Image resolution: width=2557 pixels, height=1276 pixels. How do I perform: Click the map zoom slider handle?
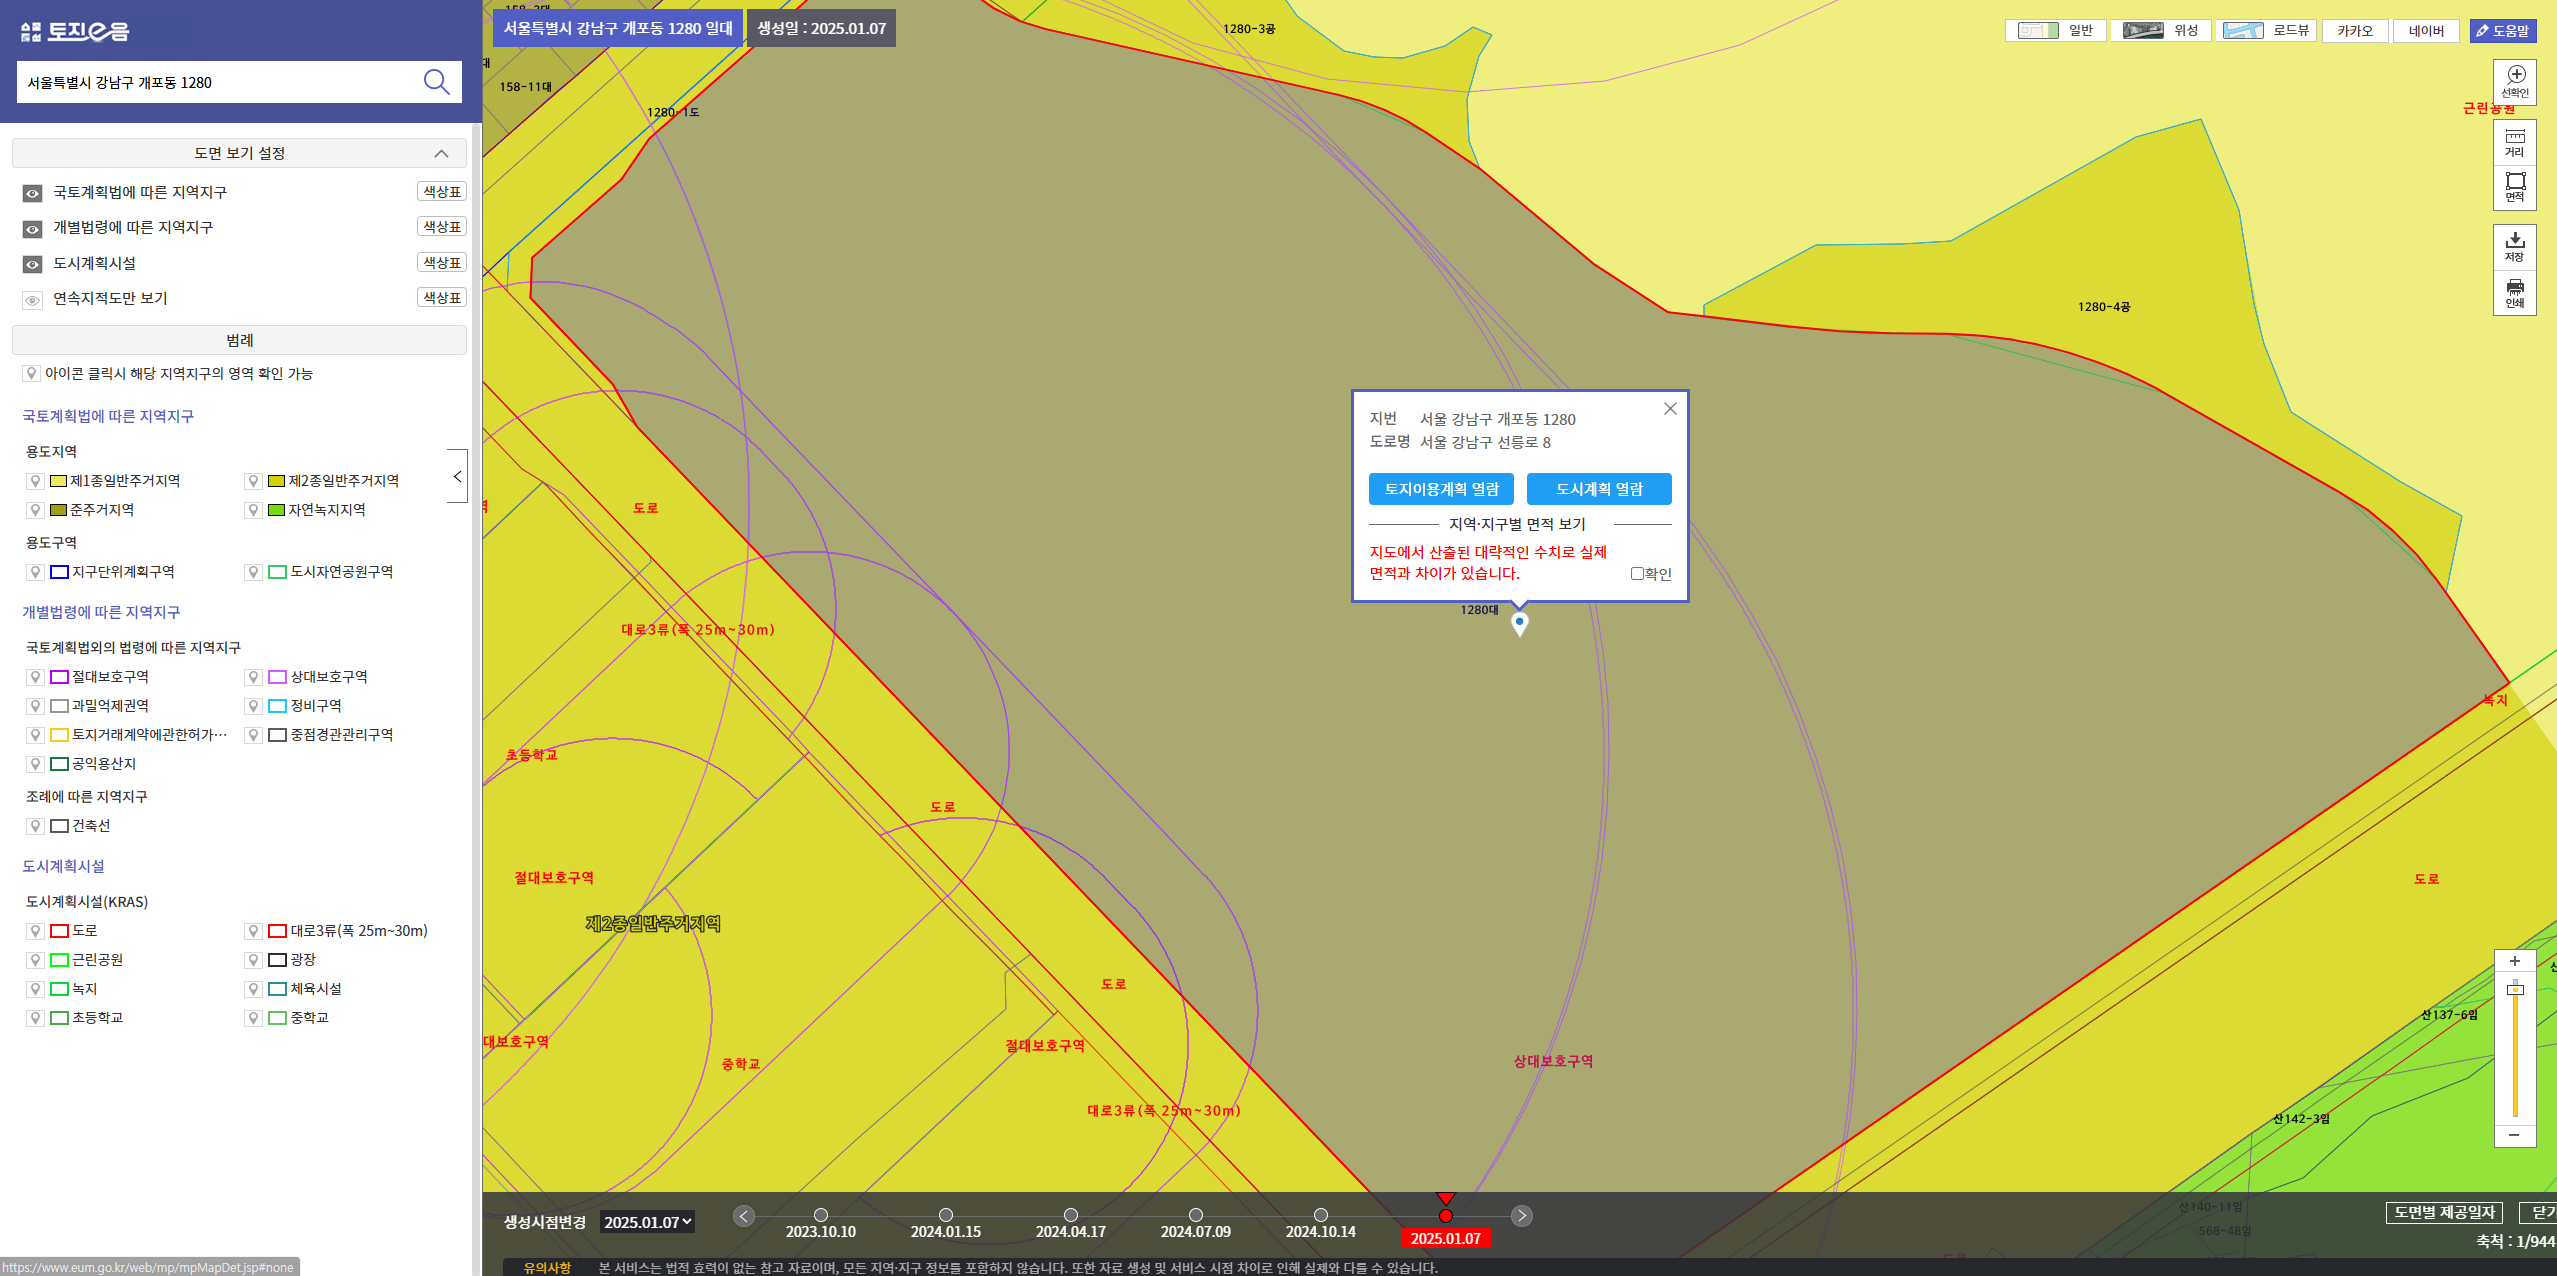[x=2515, y=989]
